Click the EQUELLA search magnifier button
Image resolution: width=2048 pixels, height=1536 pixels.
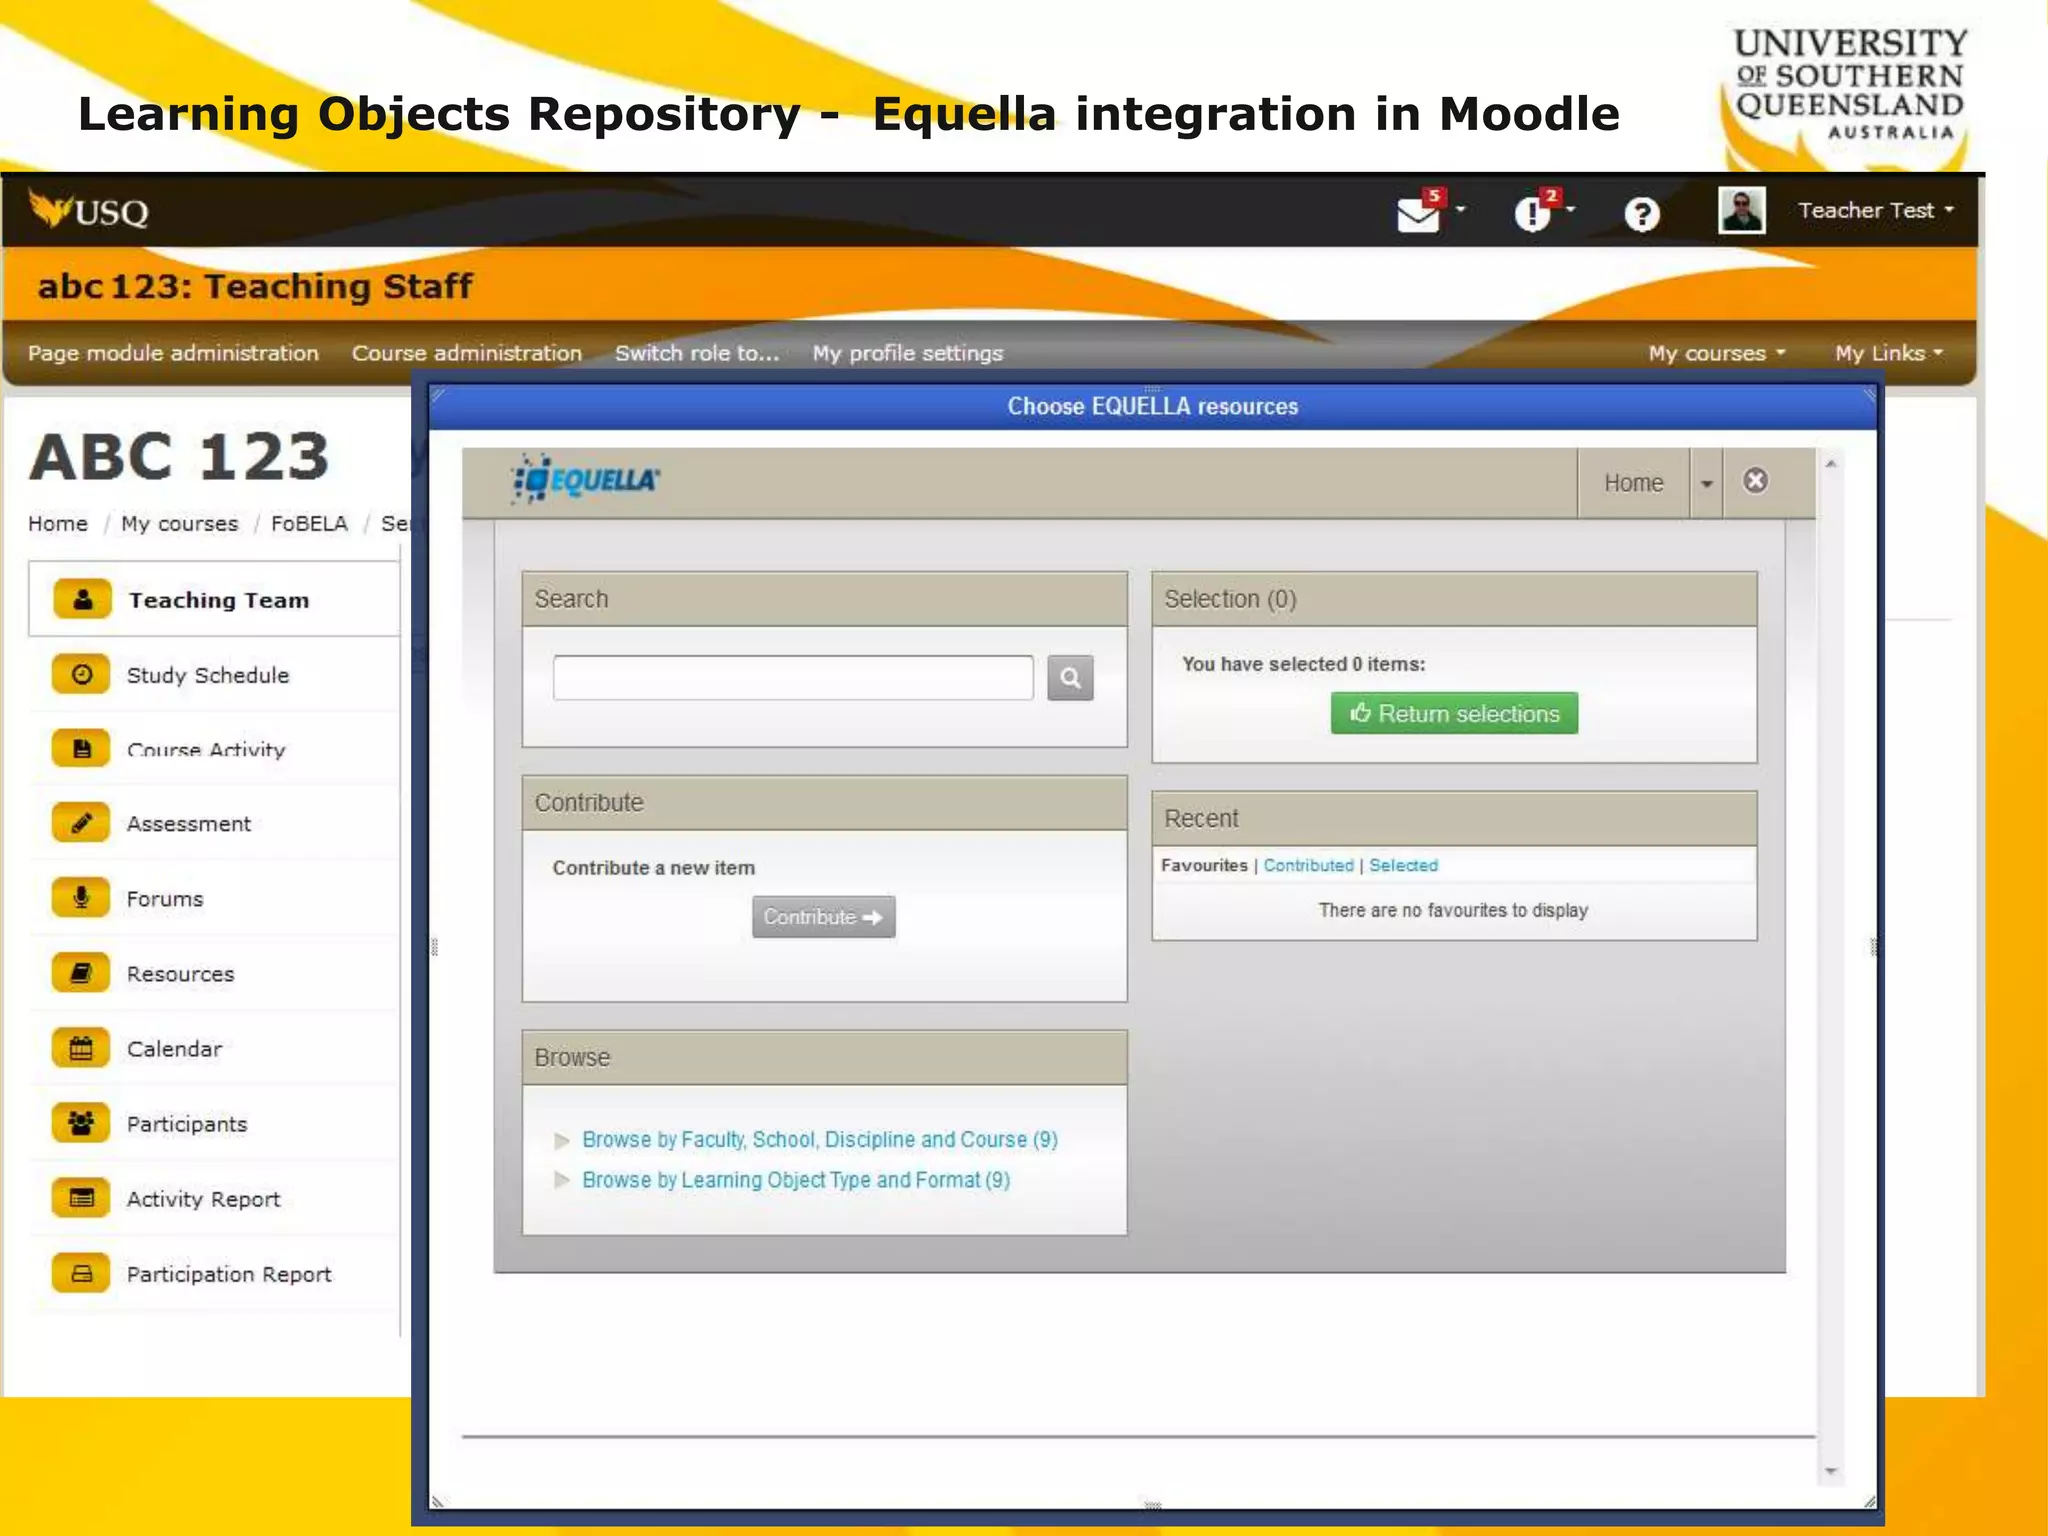click(x=1070, y=678)
